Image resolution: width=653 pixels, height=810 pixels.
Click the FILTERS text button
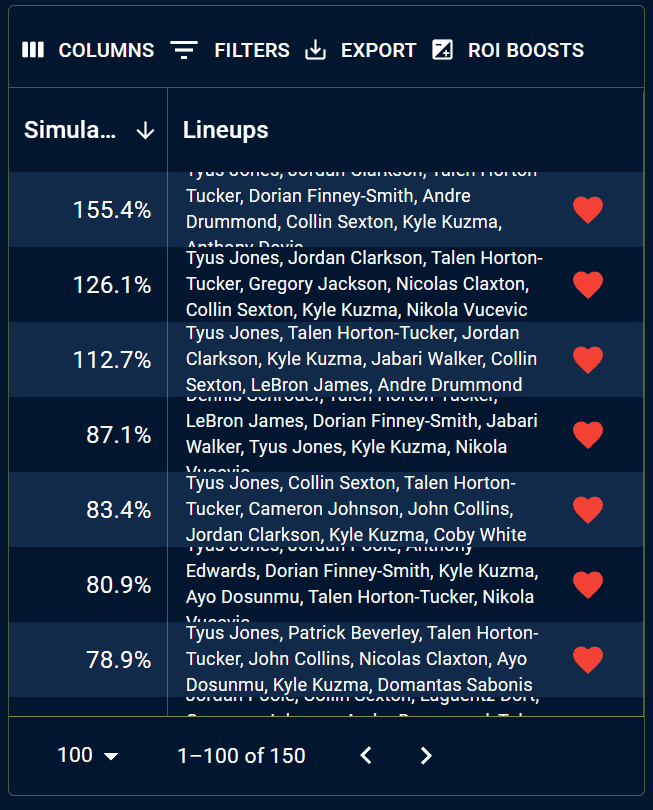(252, 50)
